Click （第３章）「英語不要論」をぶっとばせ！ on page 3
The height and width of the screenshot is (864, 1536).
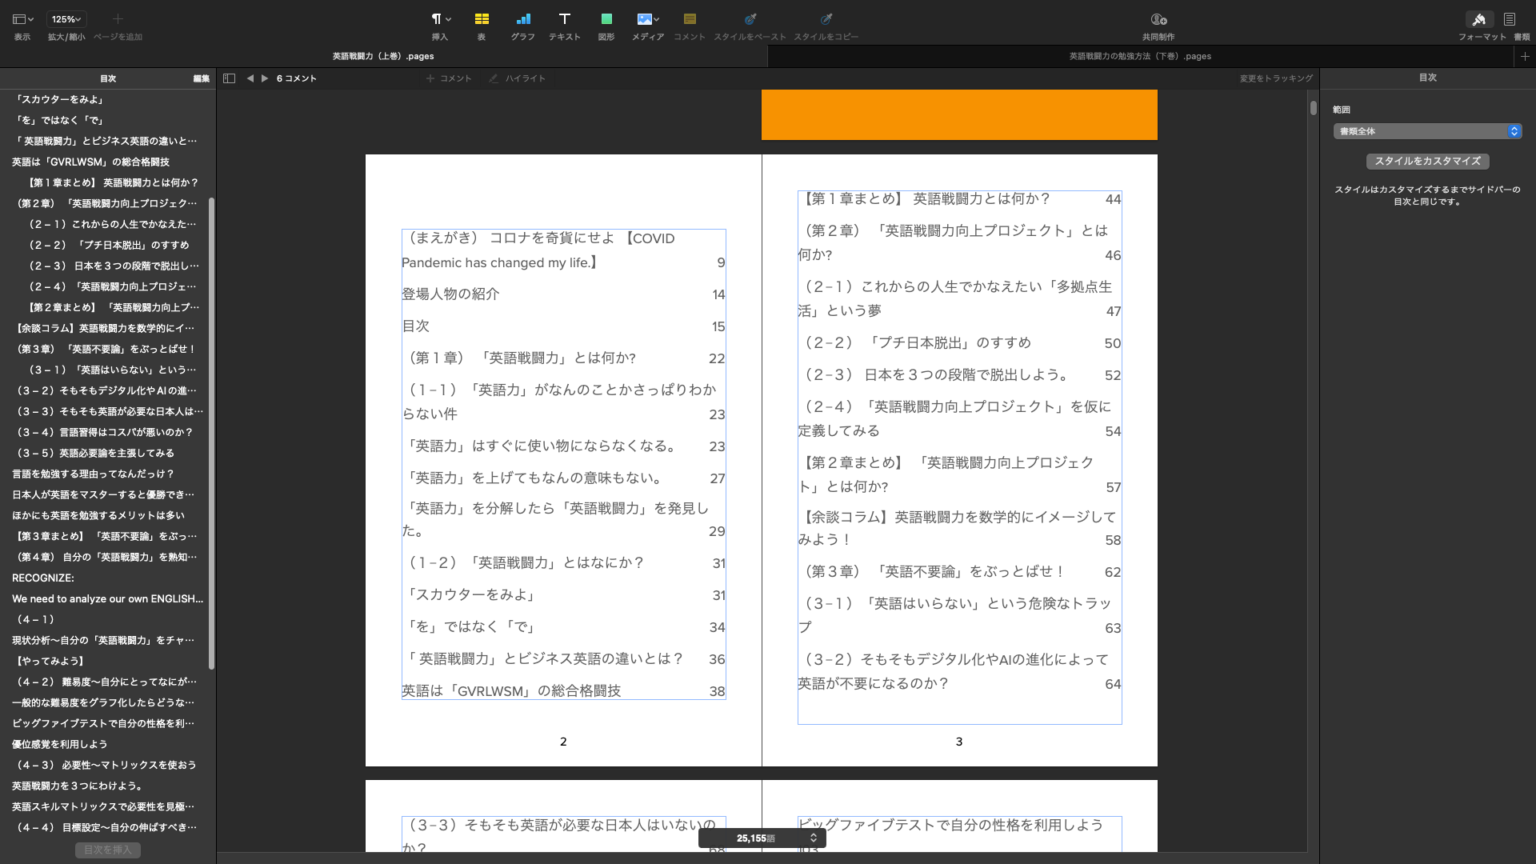933,572
